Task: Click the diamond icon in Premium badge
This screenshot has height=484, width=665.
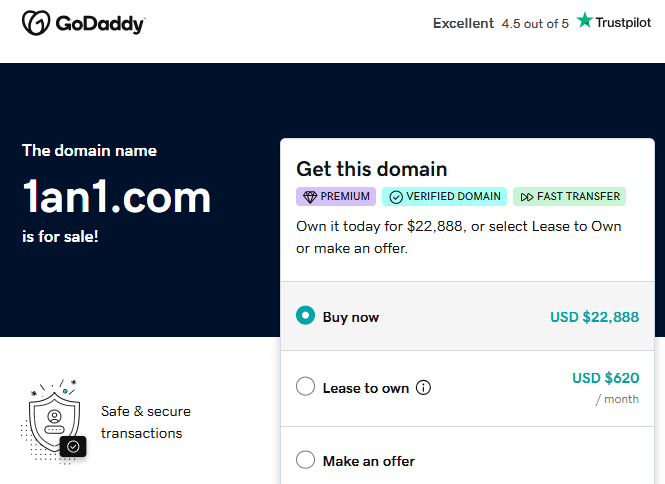Action: tap(310, 197)
